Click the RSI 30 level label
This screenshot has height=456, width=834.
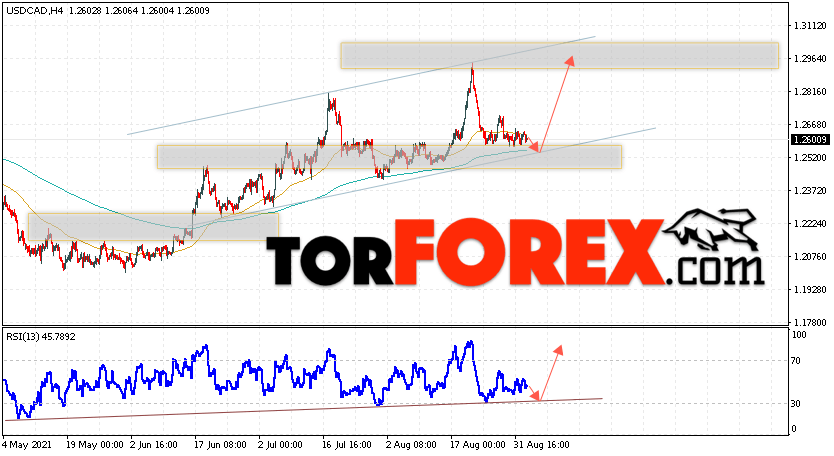tap(796, 403)
